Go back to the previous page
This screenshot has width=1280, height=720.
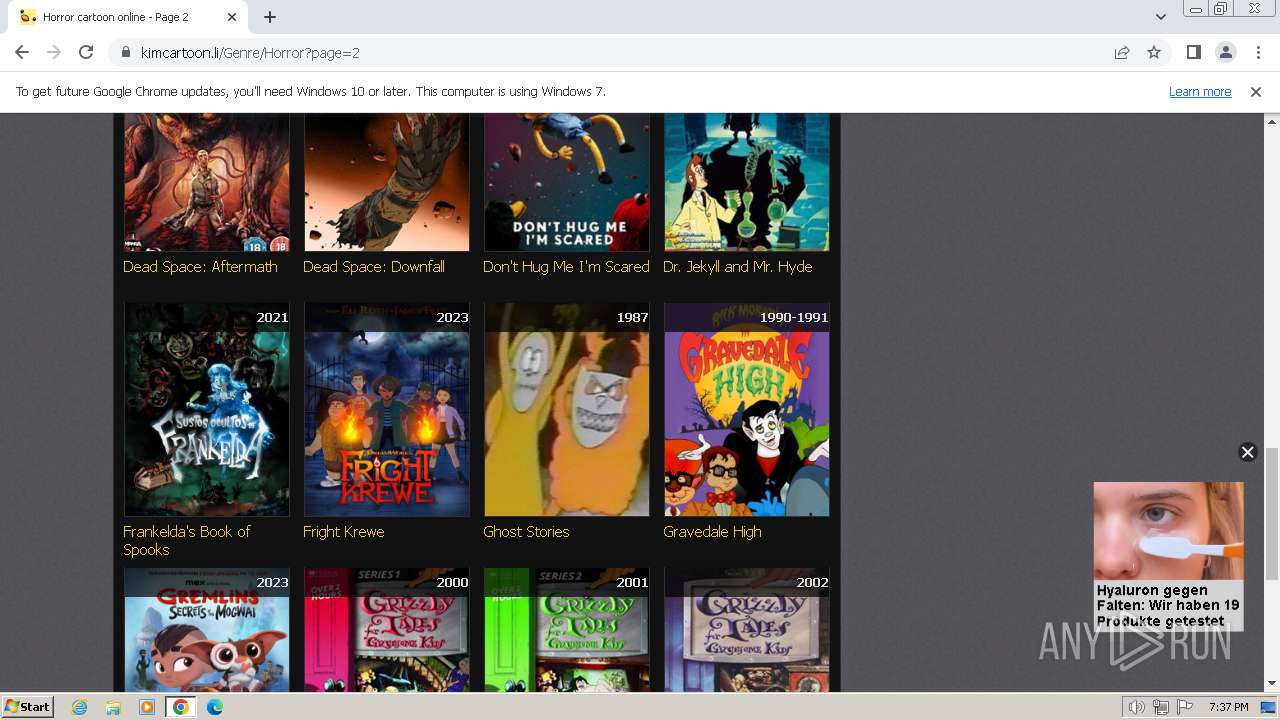(22, 52)
